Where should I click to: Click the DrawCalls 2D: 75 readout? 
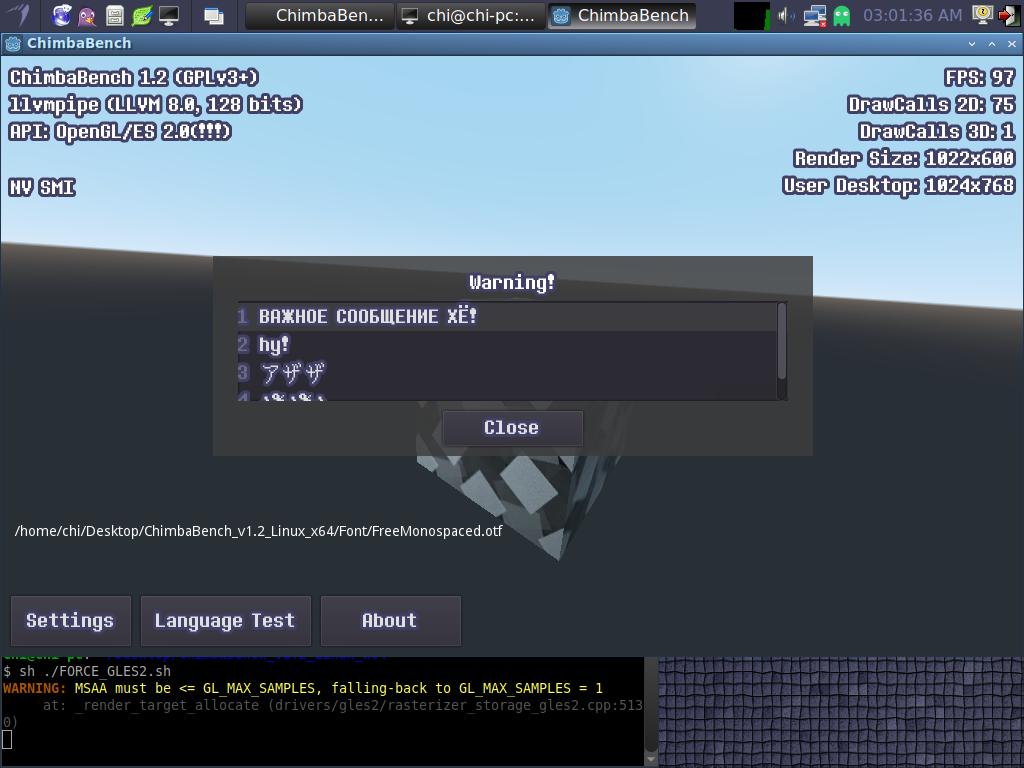click(931, 104)
